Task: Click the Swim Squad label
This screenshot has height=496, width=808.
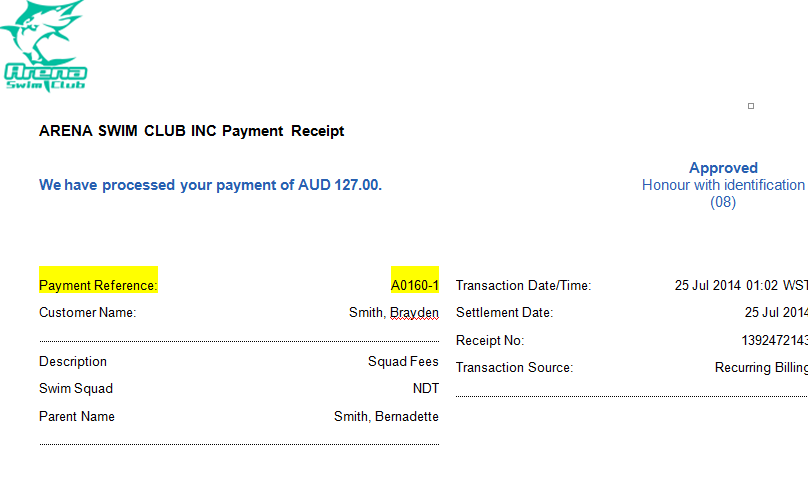Action: pyautogui.click(x=77, y=389)
